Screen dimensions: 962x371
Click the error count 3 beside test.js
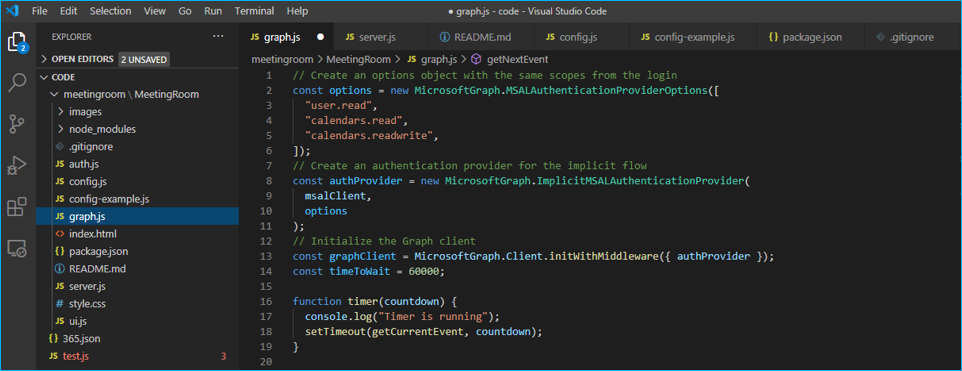223,356
